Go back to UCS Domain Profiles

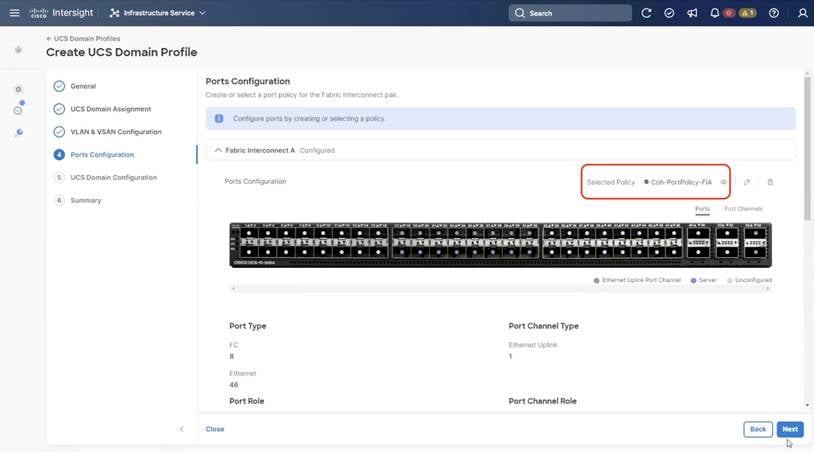click(x=83, y=38)
